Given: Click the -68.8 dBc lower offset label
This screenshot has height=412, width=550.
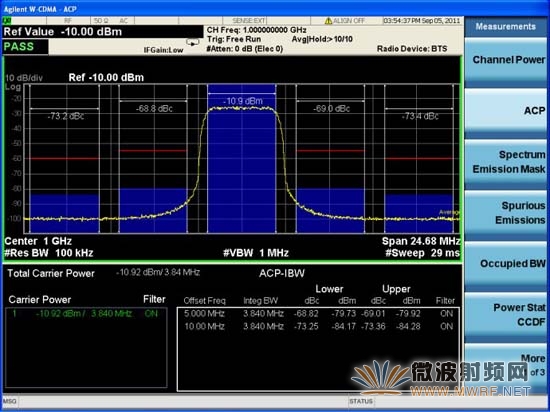Looking at the screenshot, I should click(154, 109).
